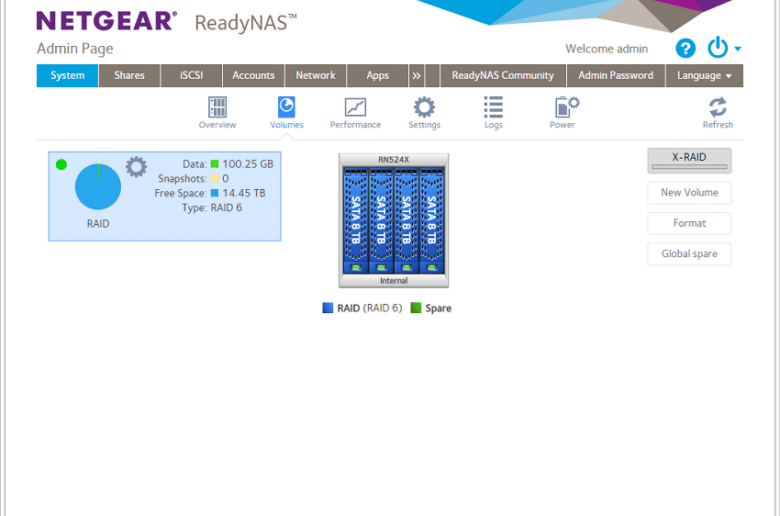The height and width of the screenshot is (516, 780).
Task: Select the first SATA 8 TB drive
Action: coord(356,220)
